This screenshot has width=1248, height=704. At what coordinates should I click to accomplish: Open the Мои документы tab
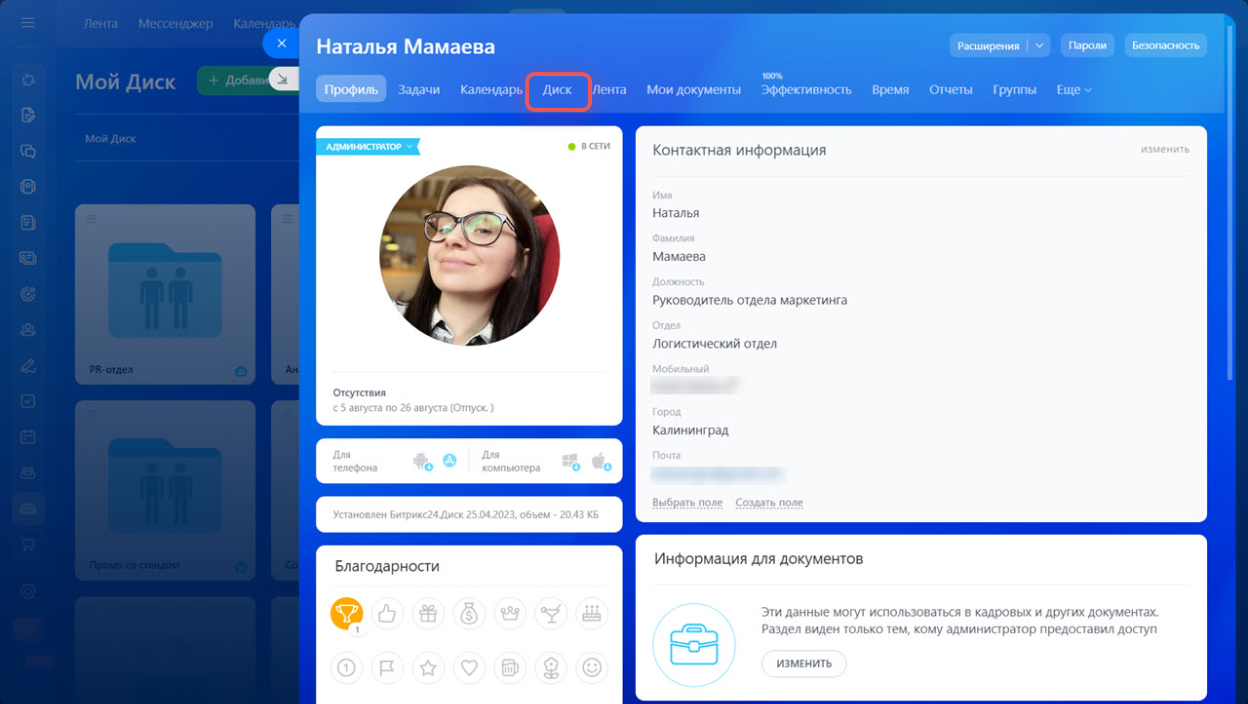pos(694,89)
